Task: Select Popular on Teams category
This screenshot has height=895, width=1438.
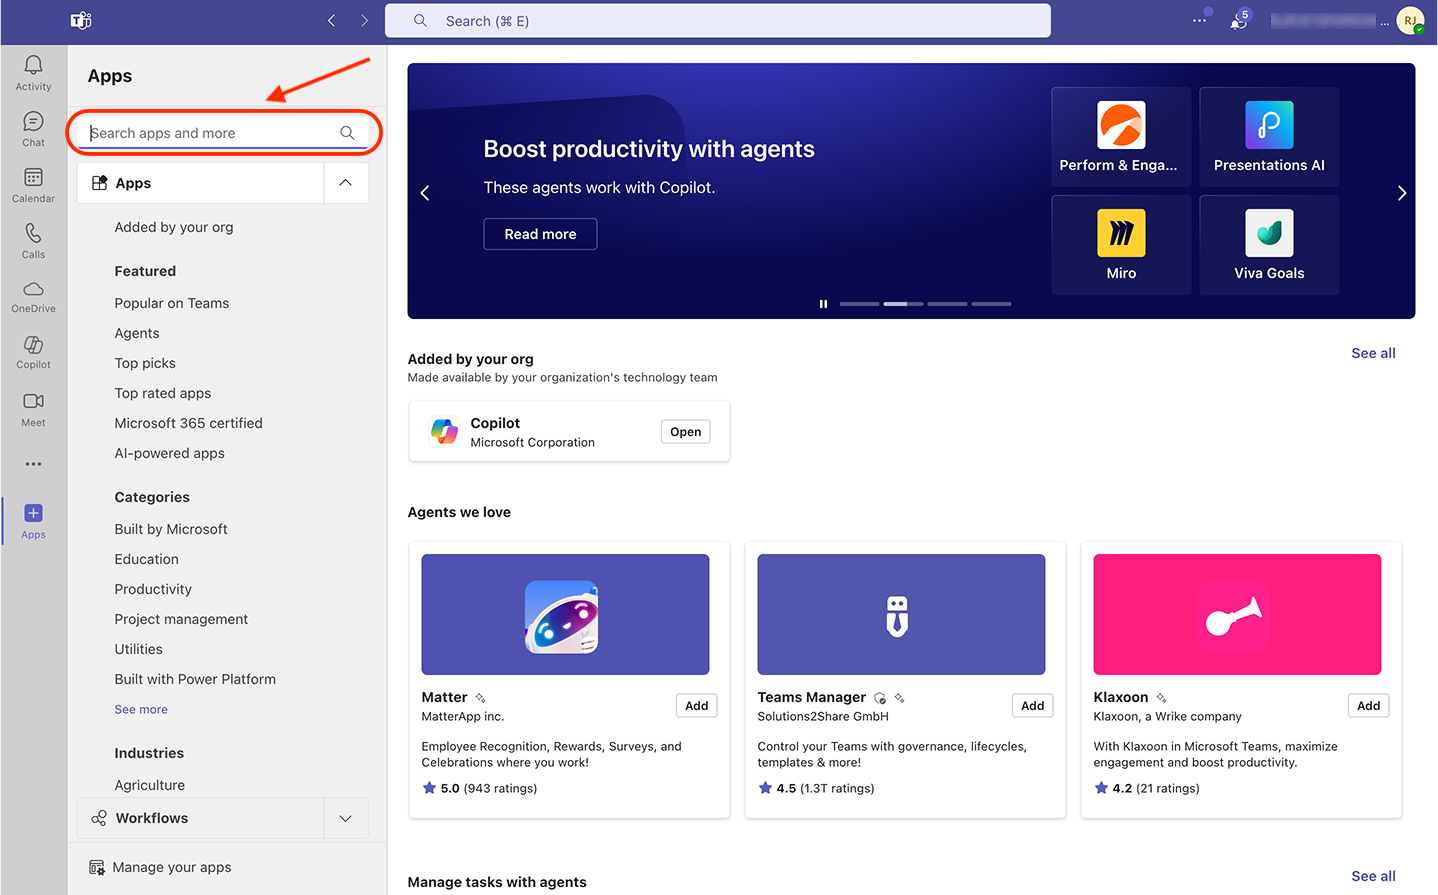Action: pyautogui.click(x=171, y=303)
